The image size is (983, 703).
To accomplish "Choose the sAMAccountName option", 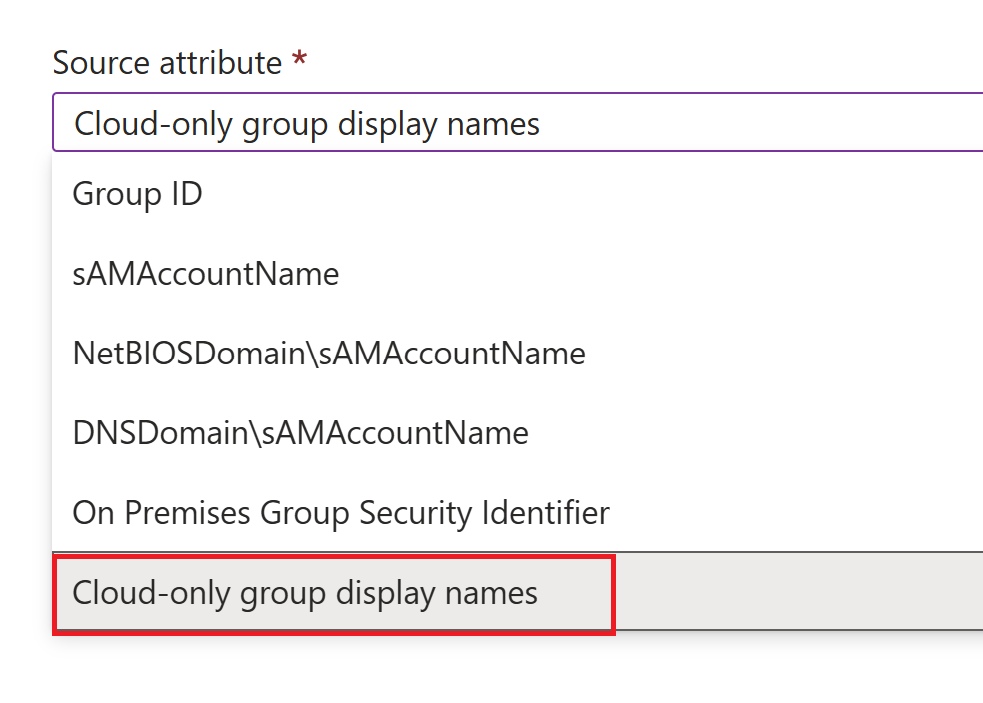I will coord(206,273).
